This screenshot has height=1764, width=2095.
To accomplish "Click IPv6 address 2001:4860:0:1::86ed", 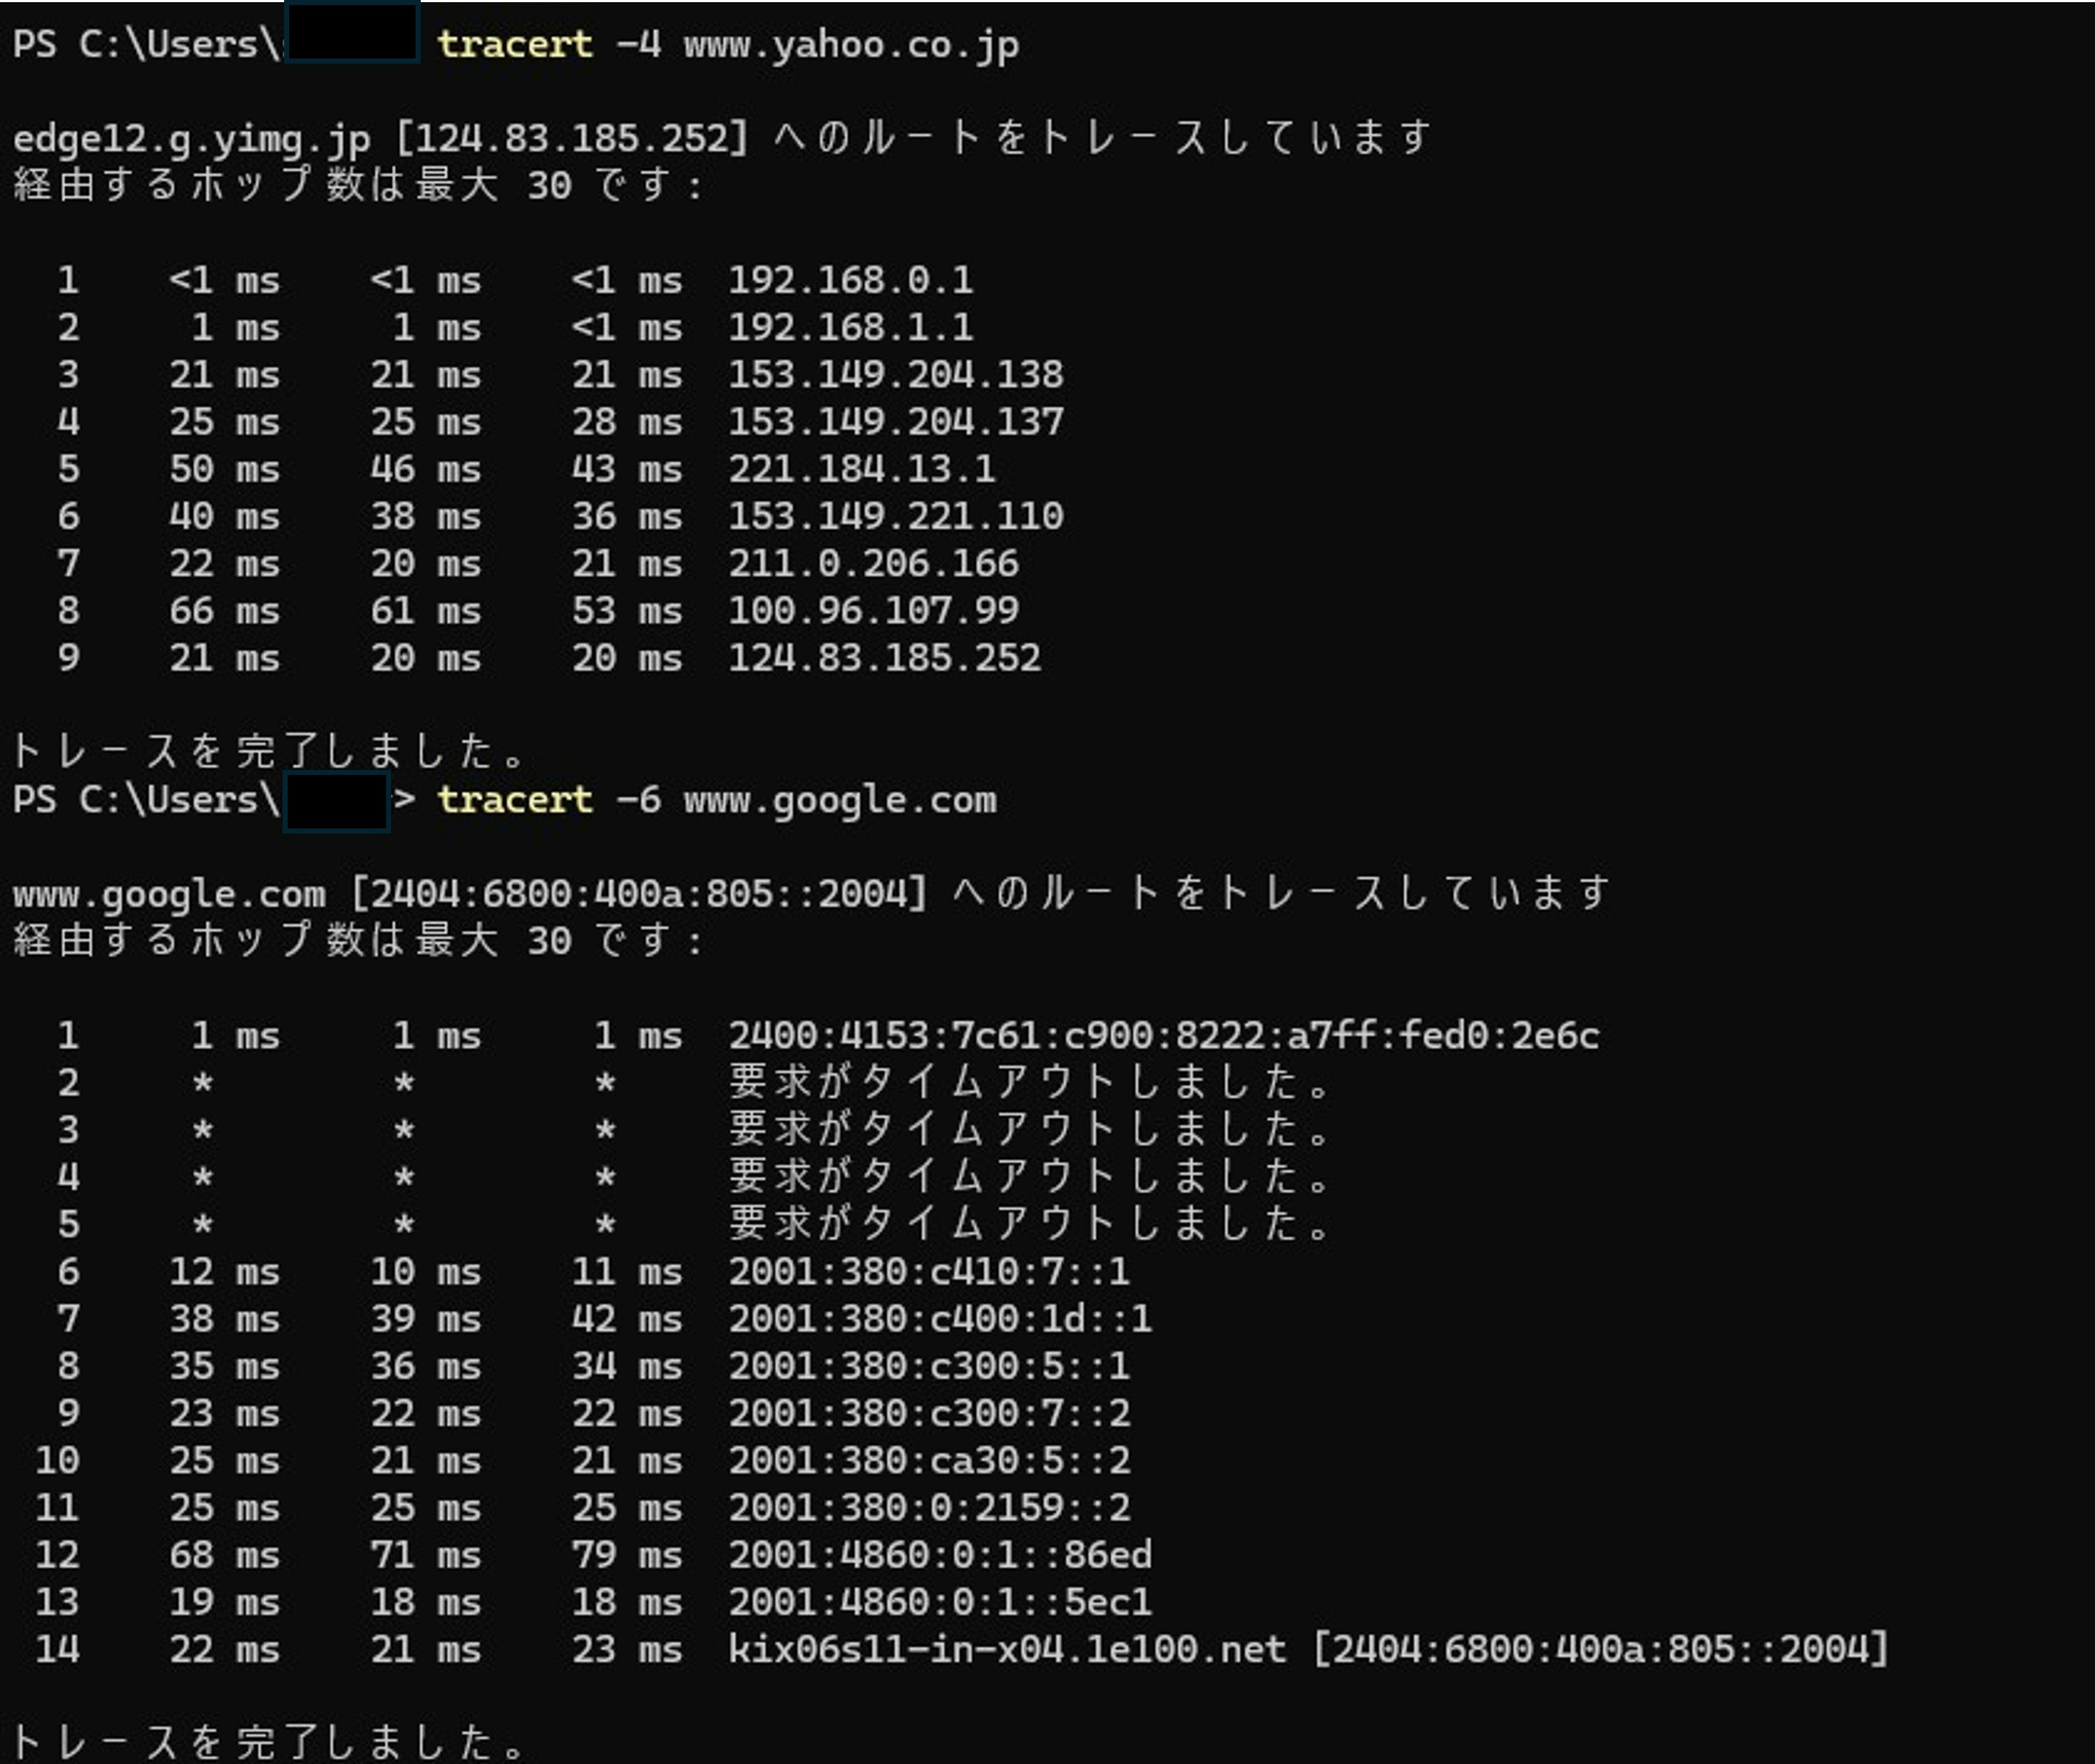I will coord(940,1555).
